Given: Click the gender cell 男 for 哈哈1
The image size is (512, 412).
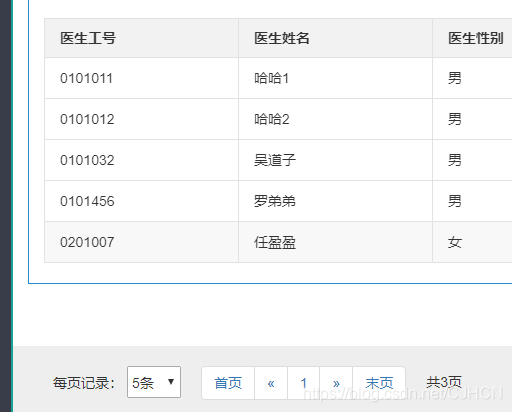Looking at the screenshot, I should (472, 78).
